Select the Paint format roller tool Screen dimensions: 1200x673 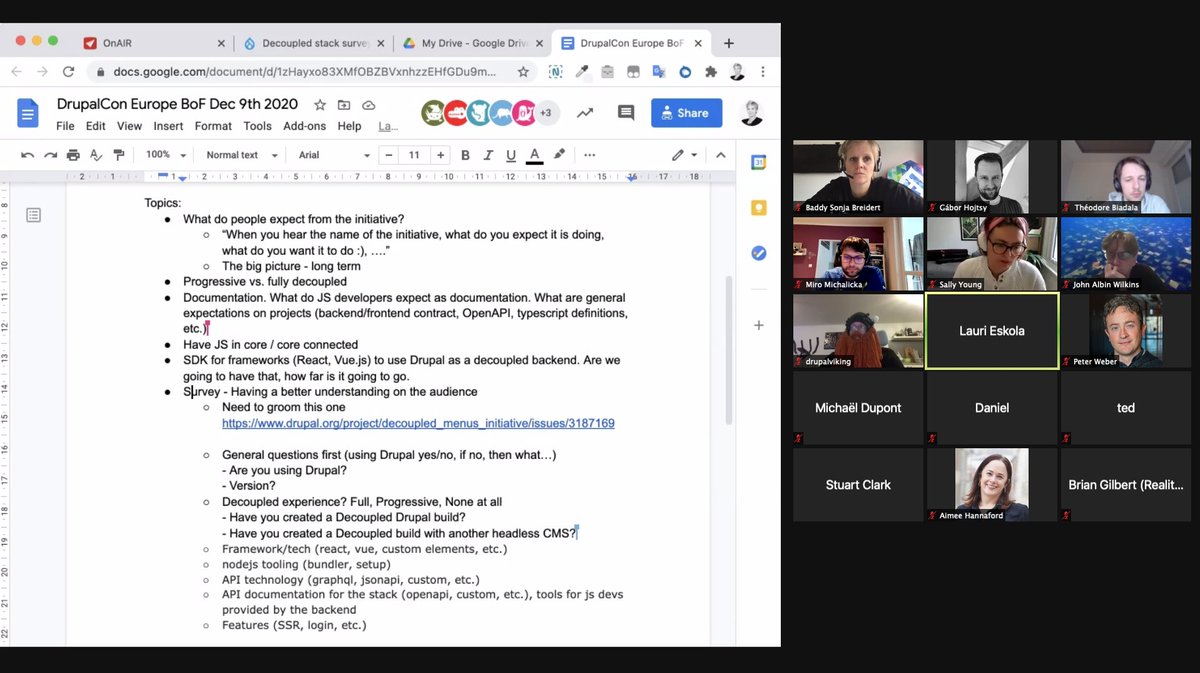(x=119, y=155)
